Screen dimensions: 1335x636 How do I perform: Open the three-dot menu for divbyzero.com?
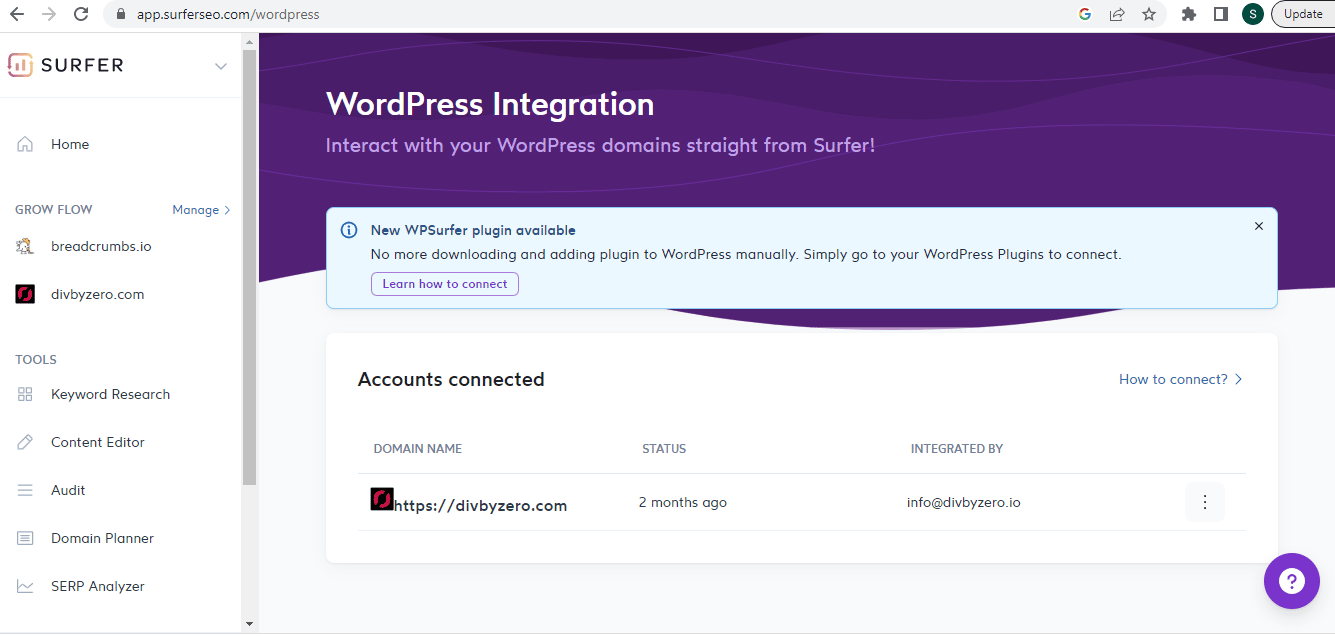[1205, 502]
